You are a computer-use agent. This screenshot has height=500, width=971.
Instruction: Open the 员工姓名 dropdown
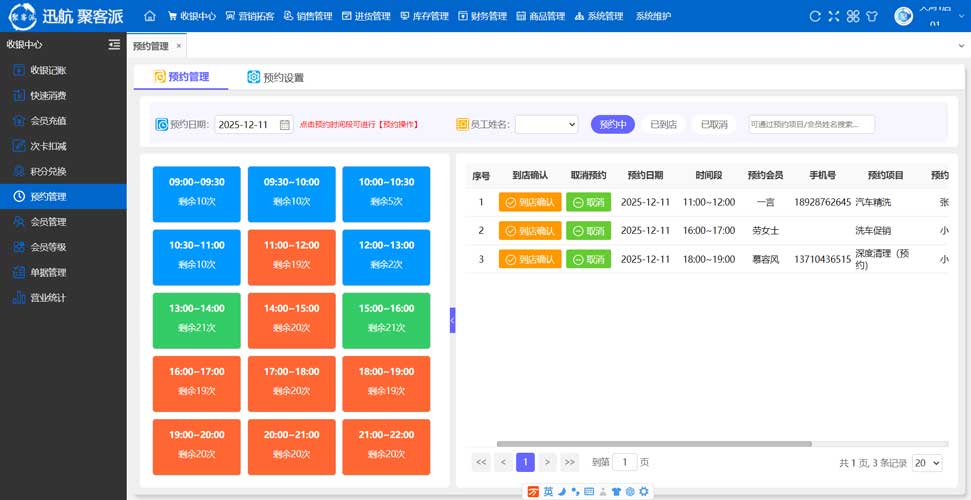(546, 125)
